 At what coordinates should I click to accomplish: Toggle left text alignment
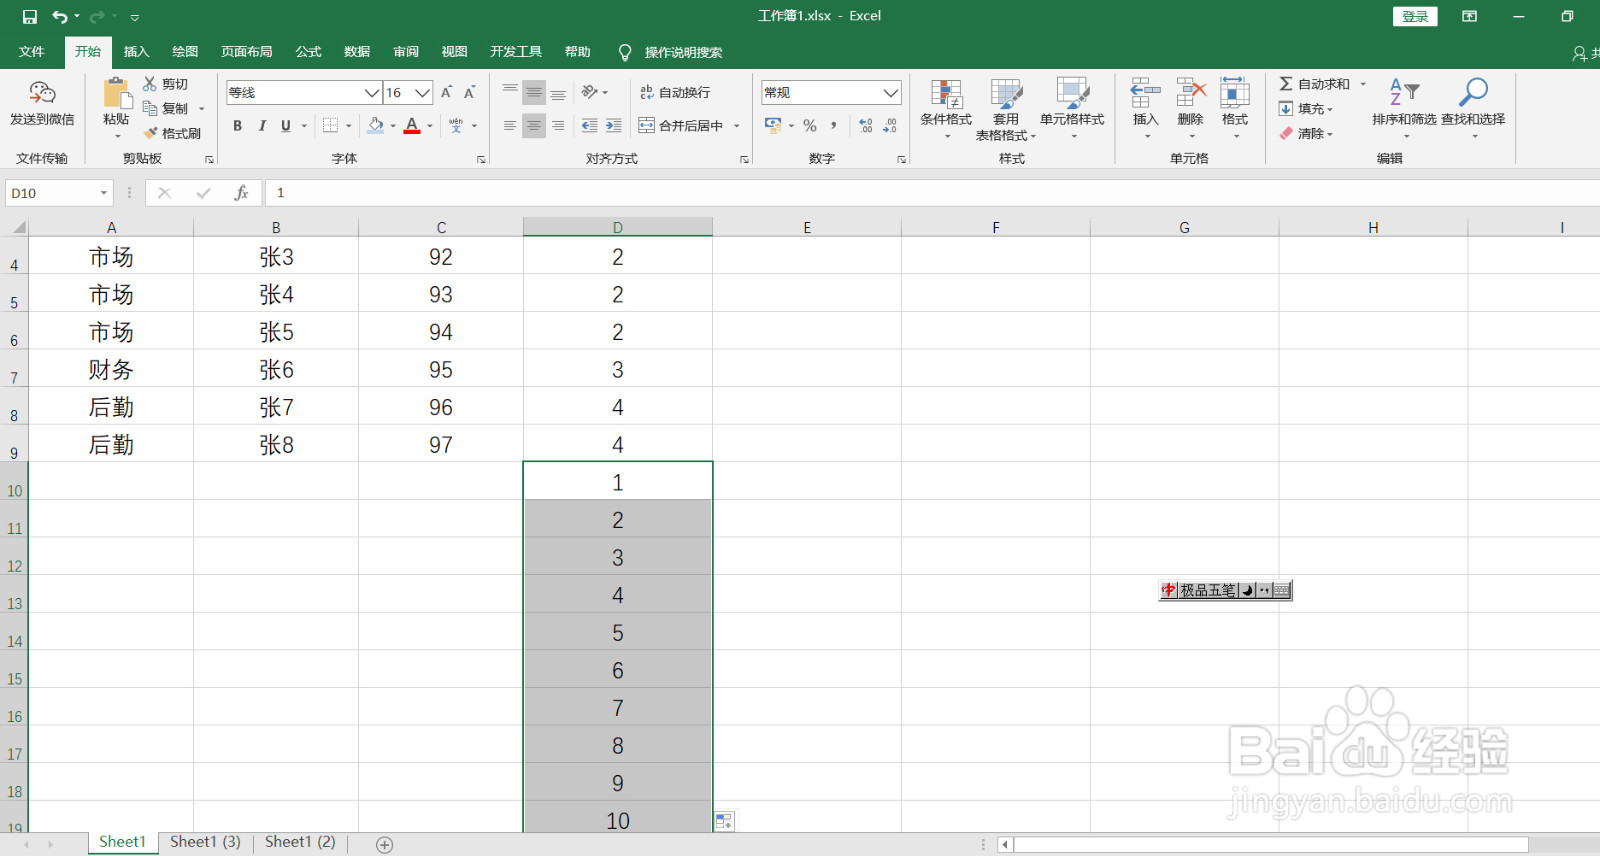(x=510, y=125)
